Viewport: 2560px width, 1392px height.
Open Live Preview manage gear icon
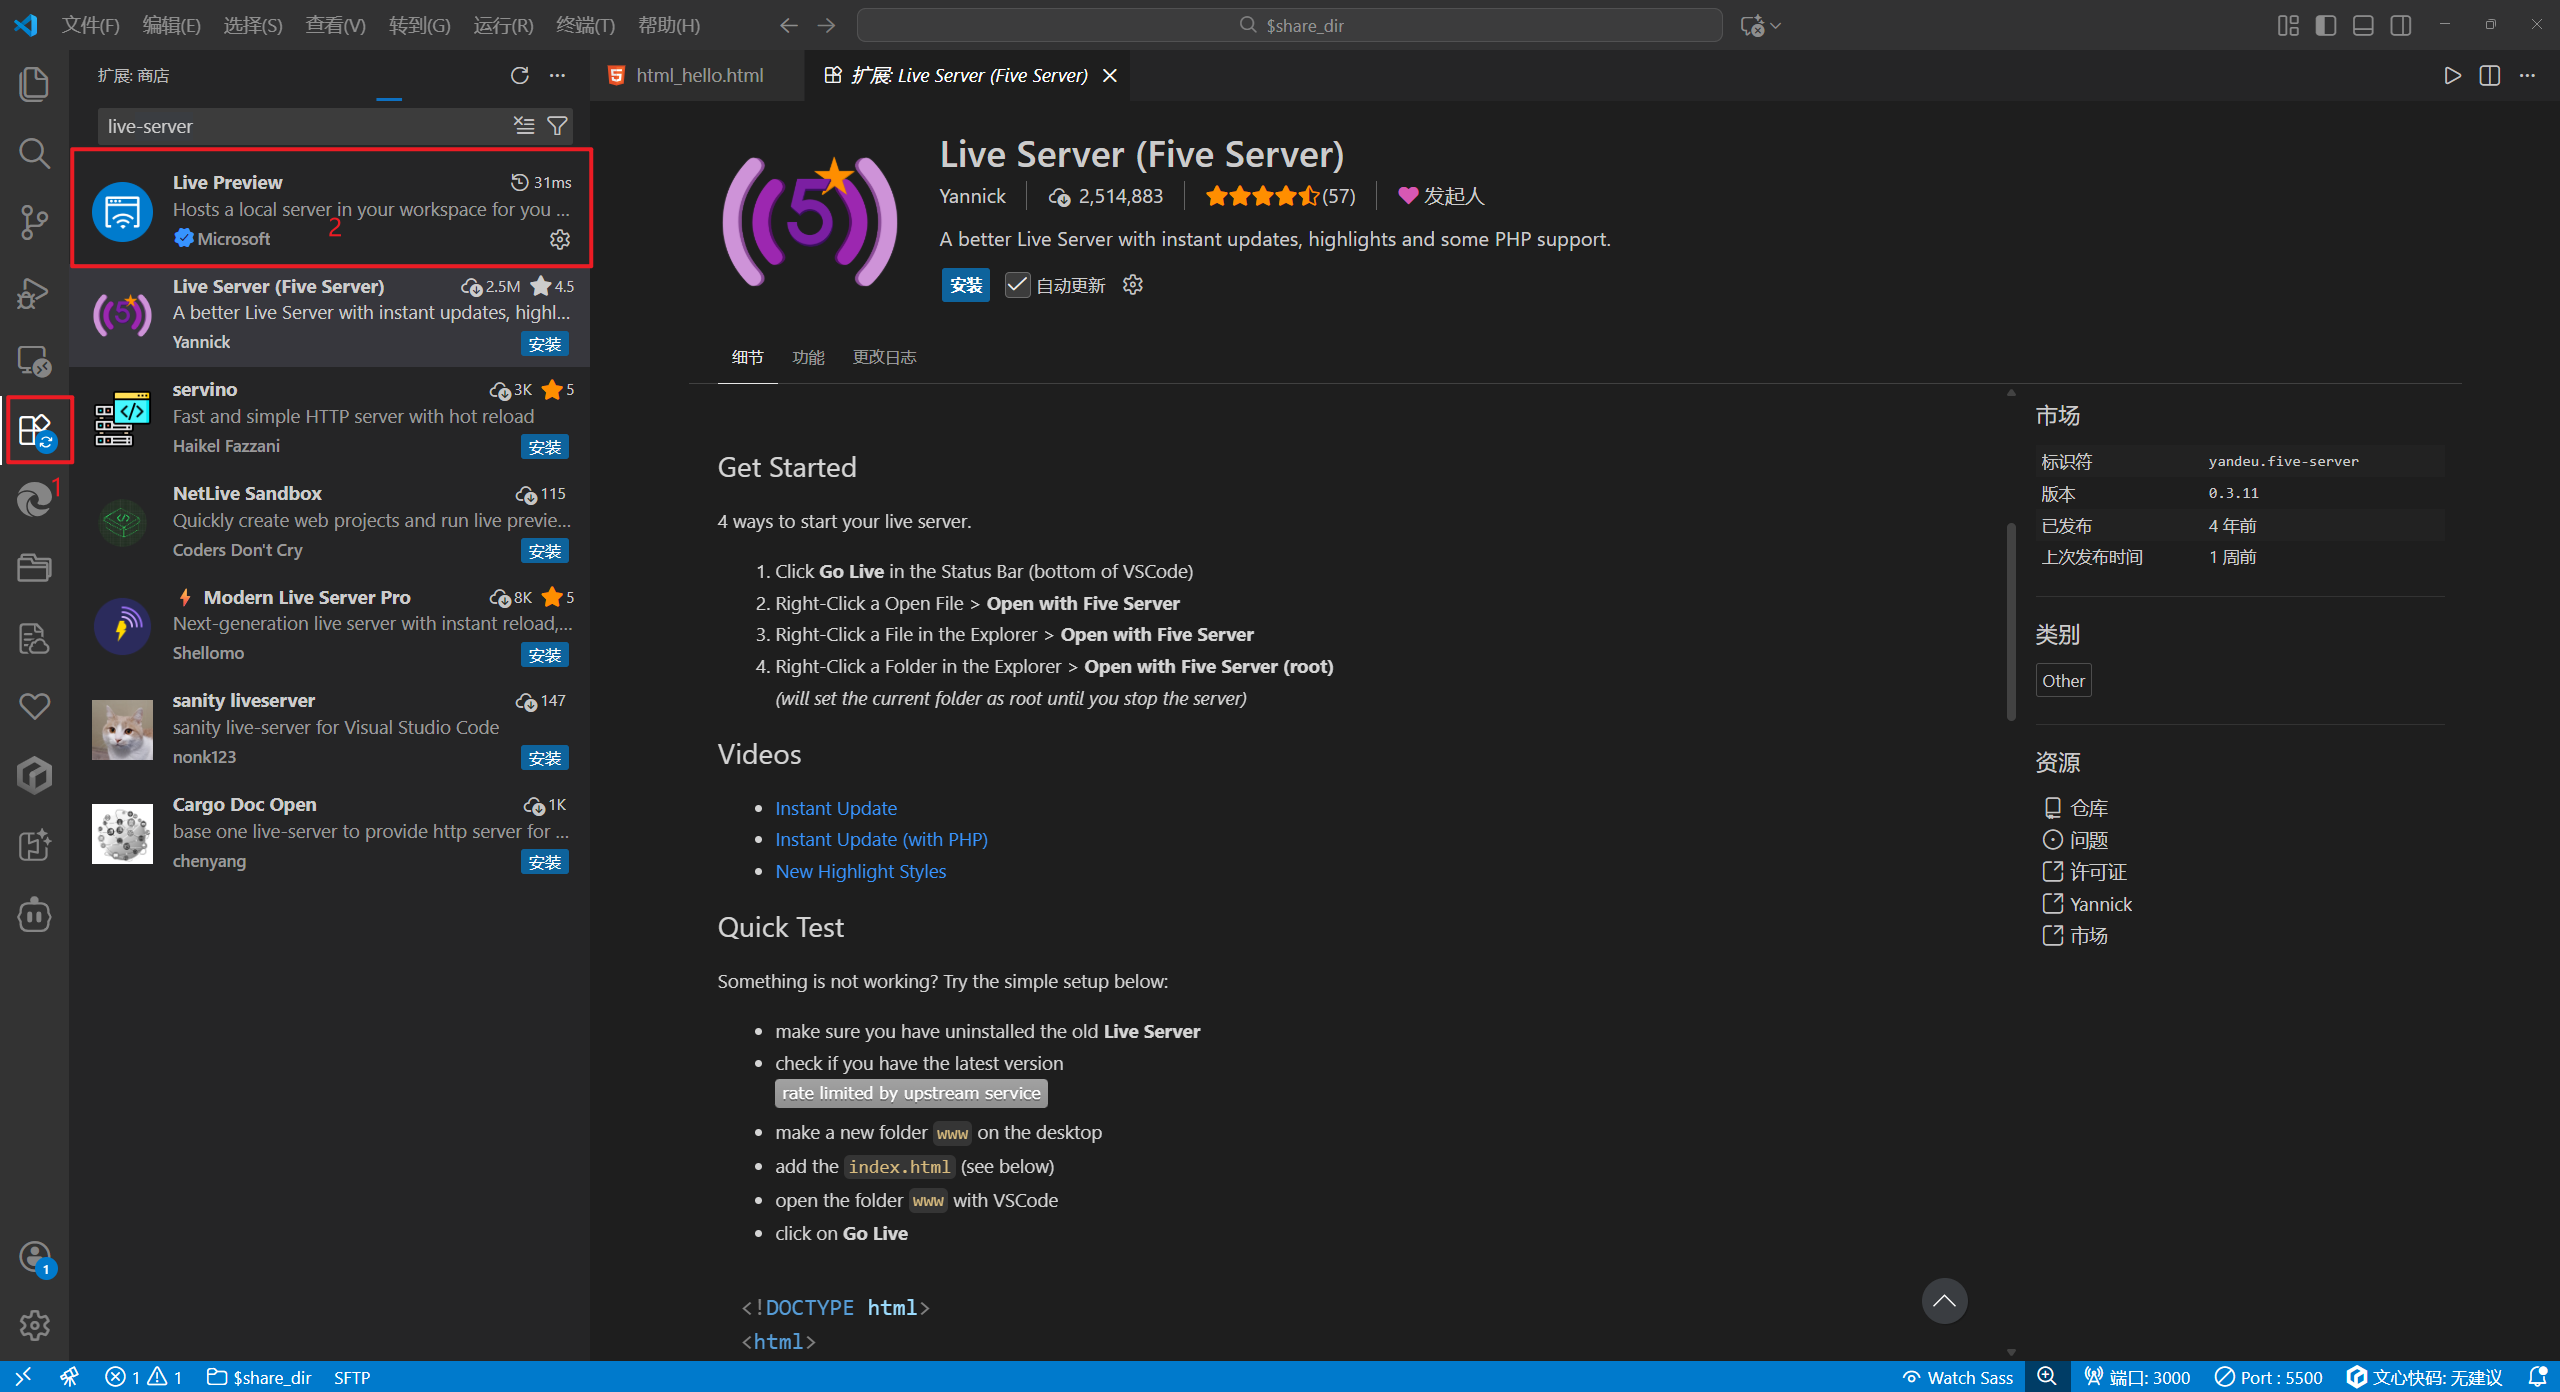(560, 239)
